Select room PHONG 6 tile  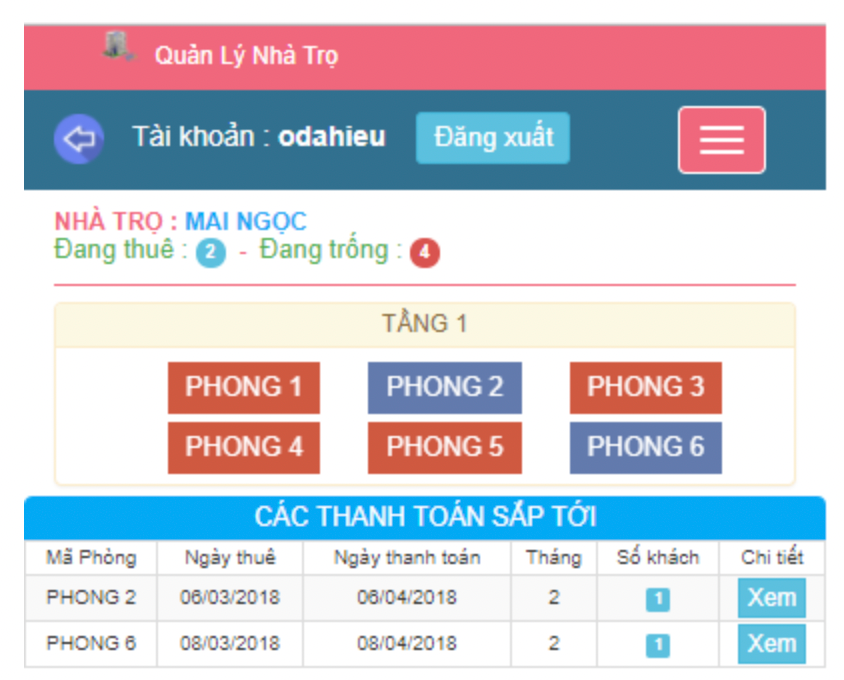(x=645, y=447)
